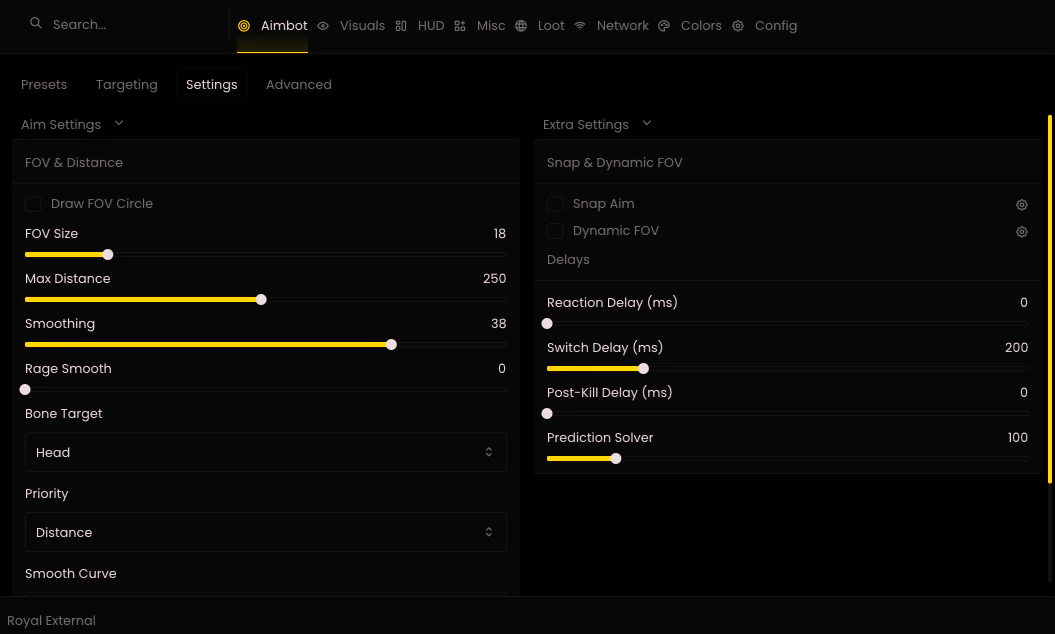Tick the Snap Aim checkbox
Screen dimensions: 1055x634
click(x=555, y=204)
